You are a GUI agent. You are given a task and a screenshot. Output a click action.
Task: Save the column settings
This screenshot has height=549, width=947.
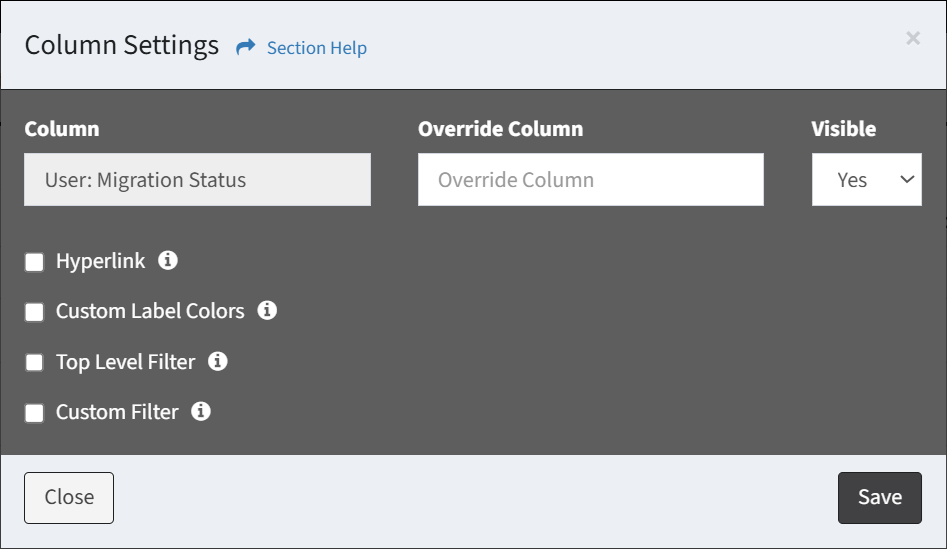point(879,498)
